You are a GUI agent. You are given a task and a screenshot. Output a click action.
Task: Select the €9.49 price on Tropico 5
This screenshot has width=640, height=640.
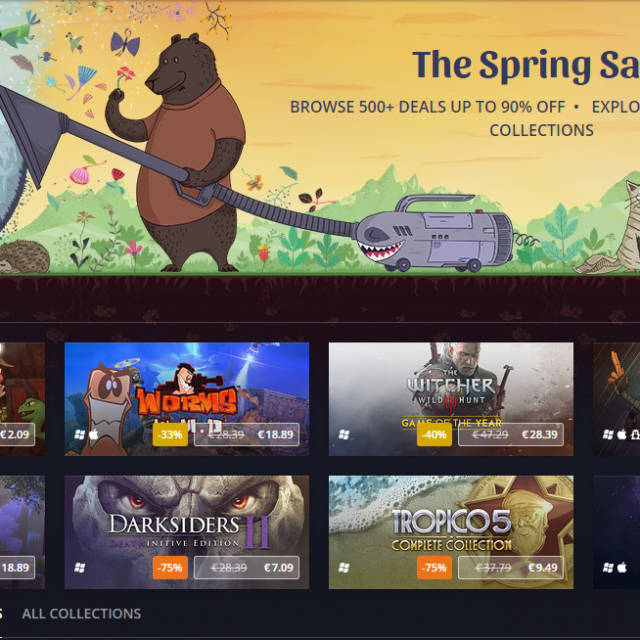(543, 568)
